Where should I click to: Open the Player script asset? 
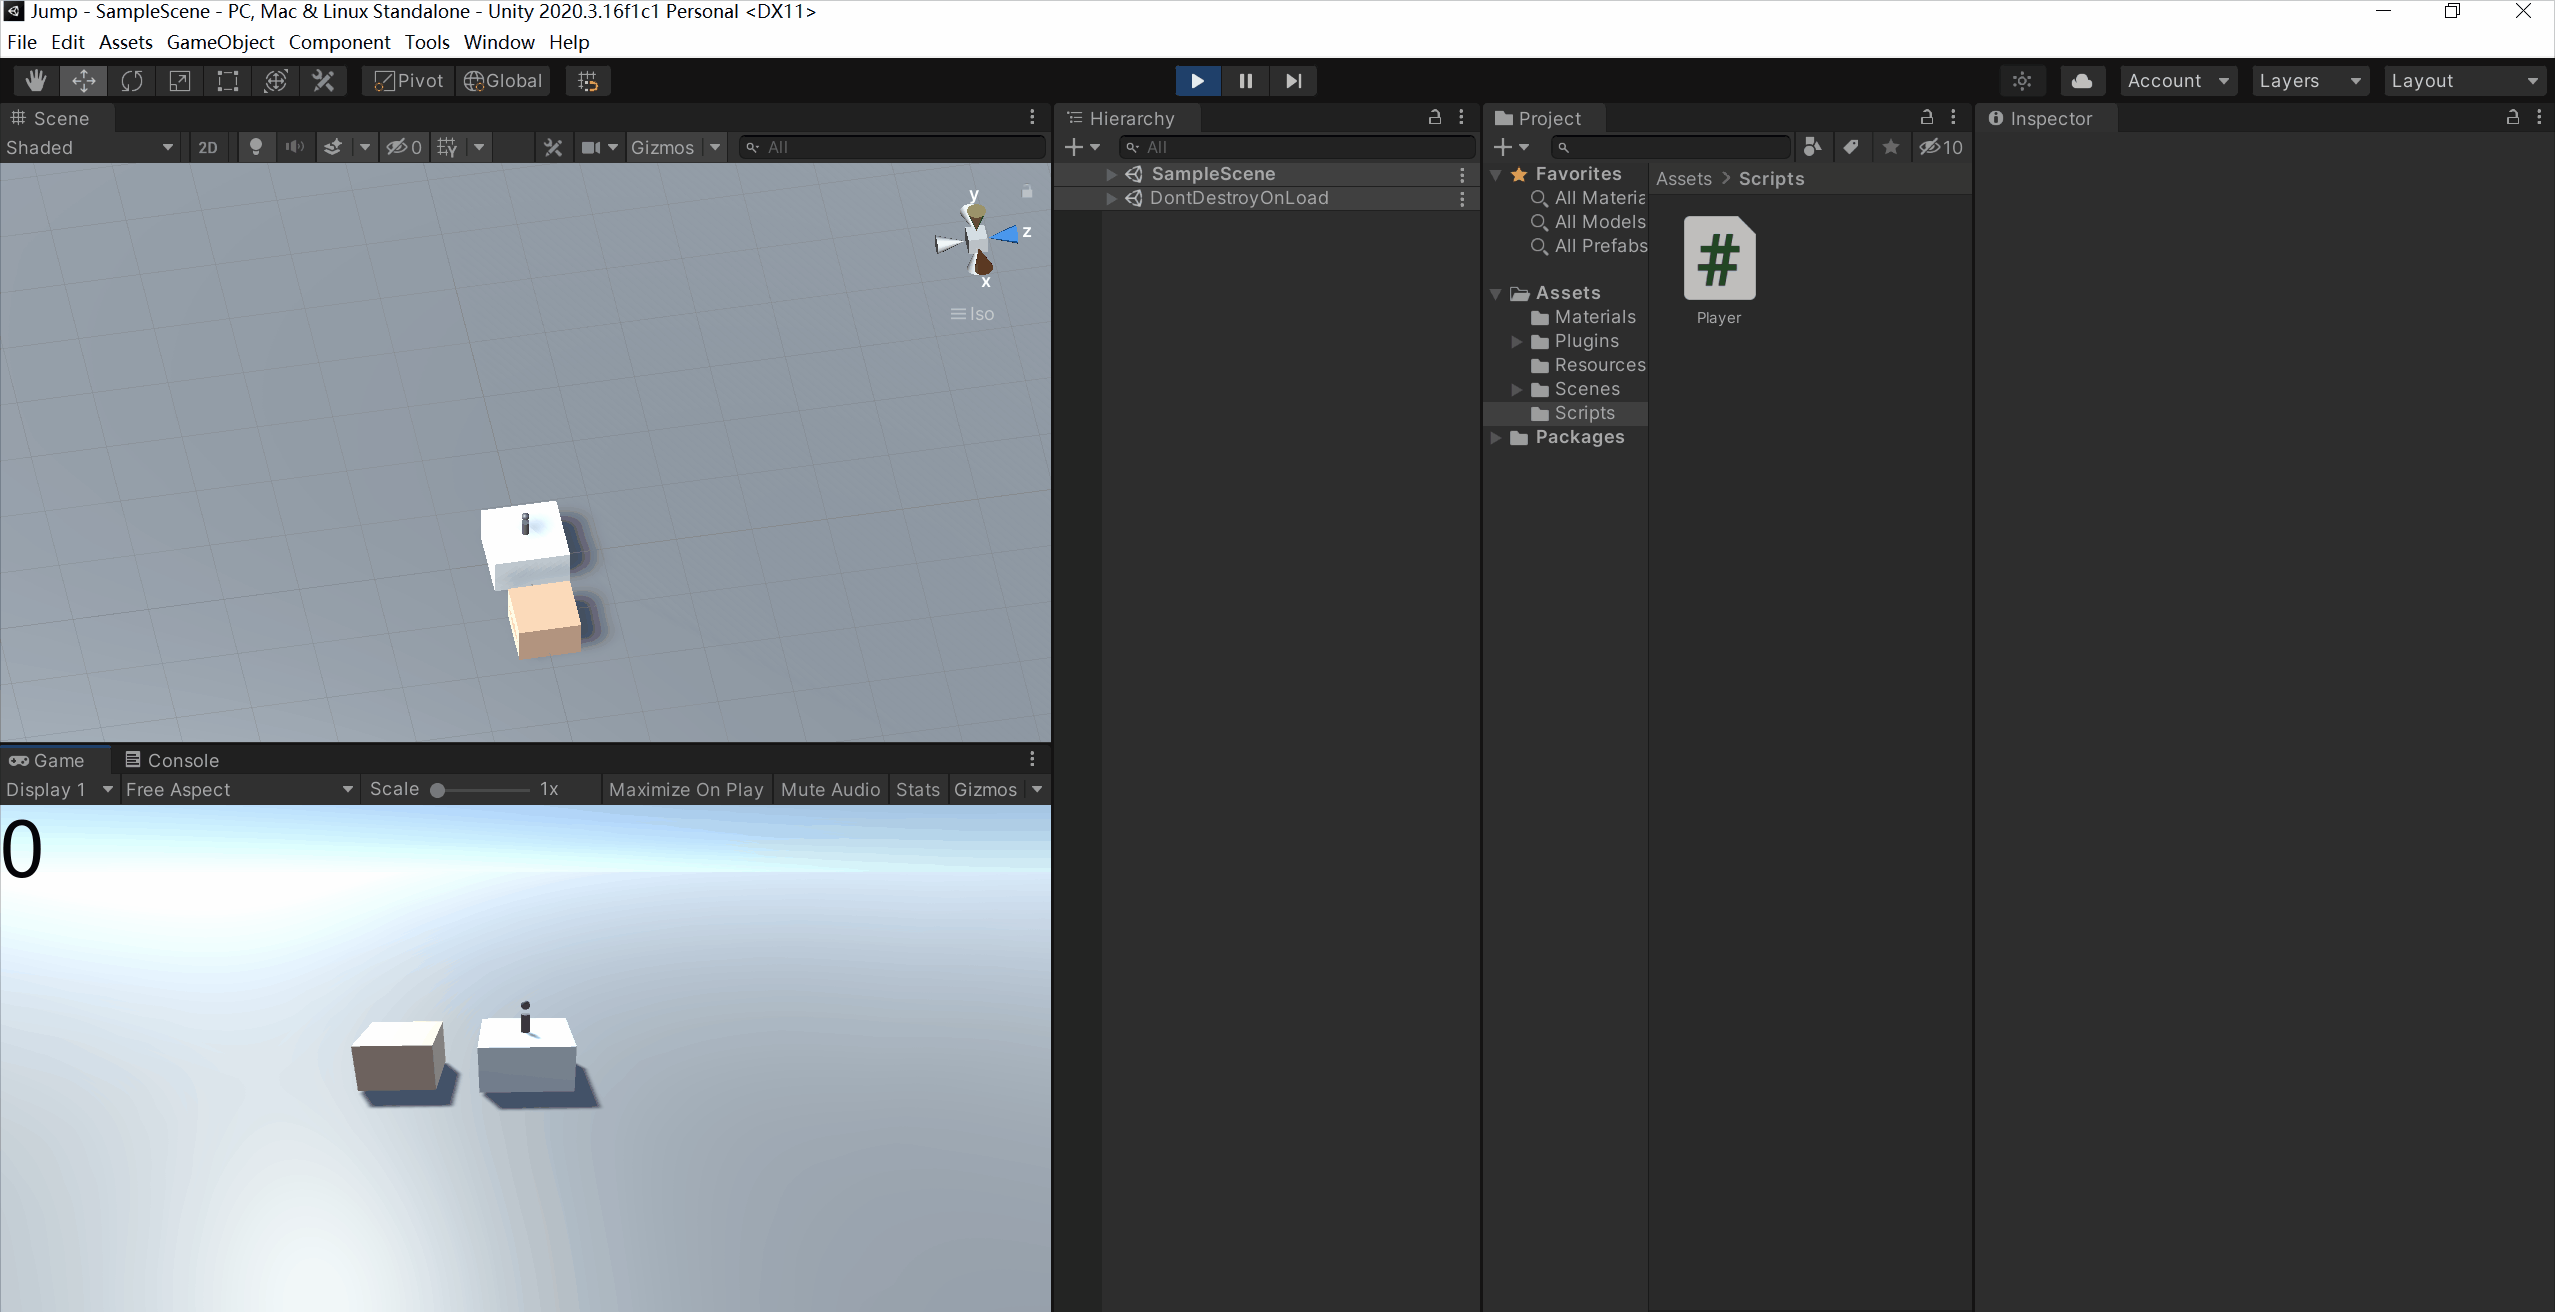coord(1719,260)
